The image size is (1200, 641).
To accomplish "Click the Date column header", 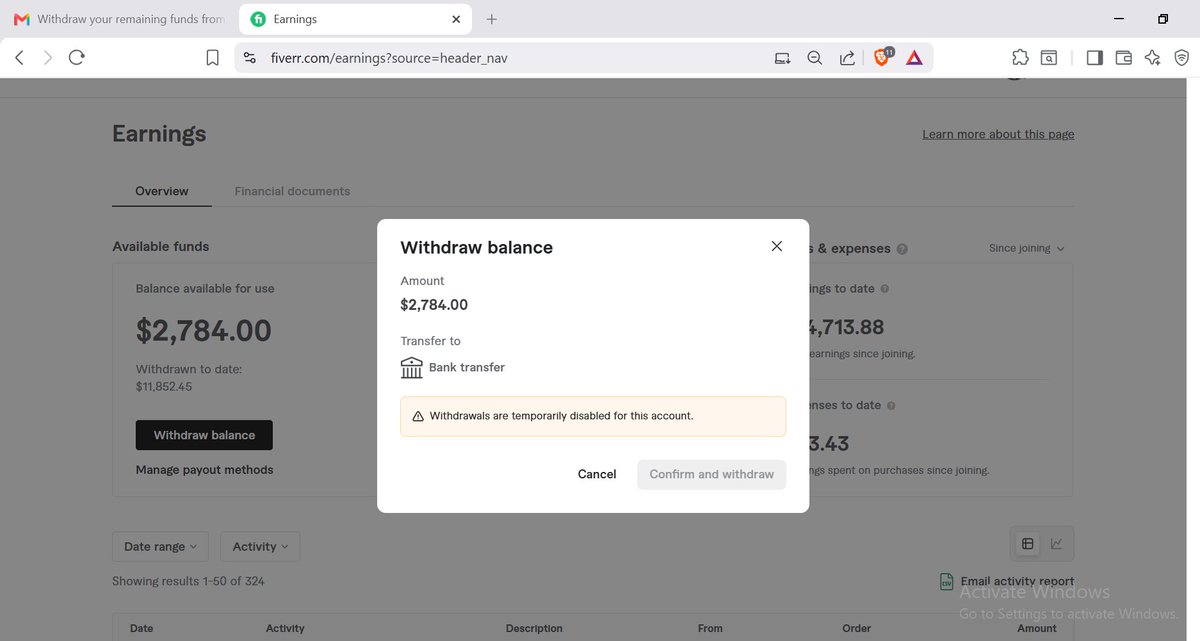I will (x=142, y=628).
